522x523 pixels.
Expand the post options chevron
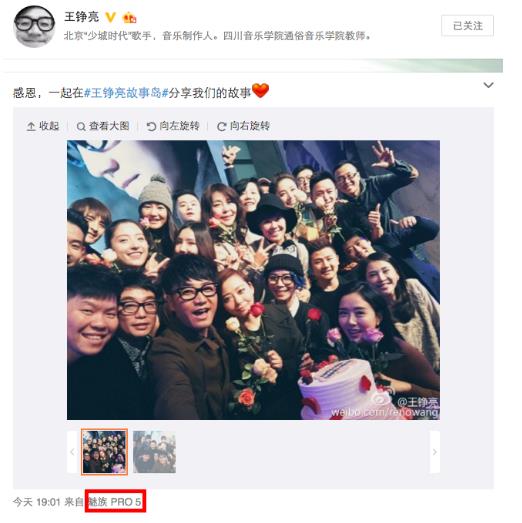[488, 85]
